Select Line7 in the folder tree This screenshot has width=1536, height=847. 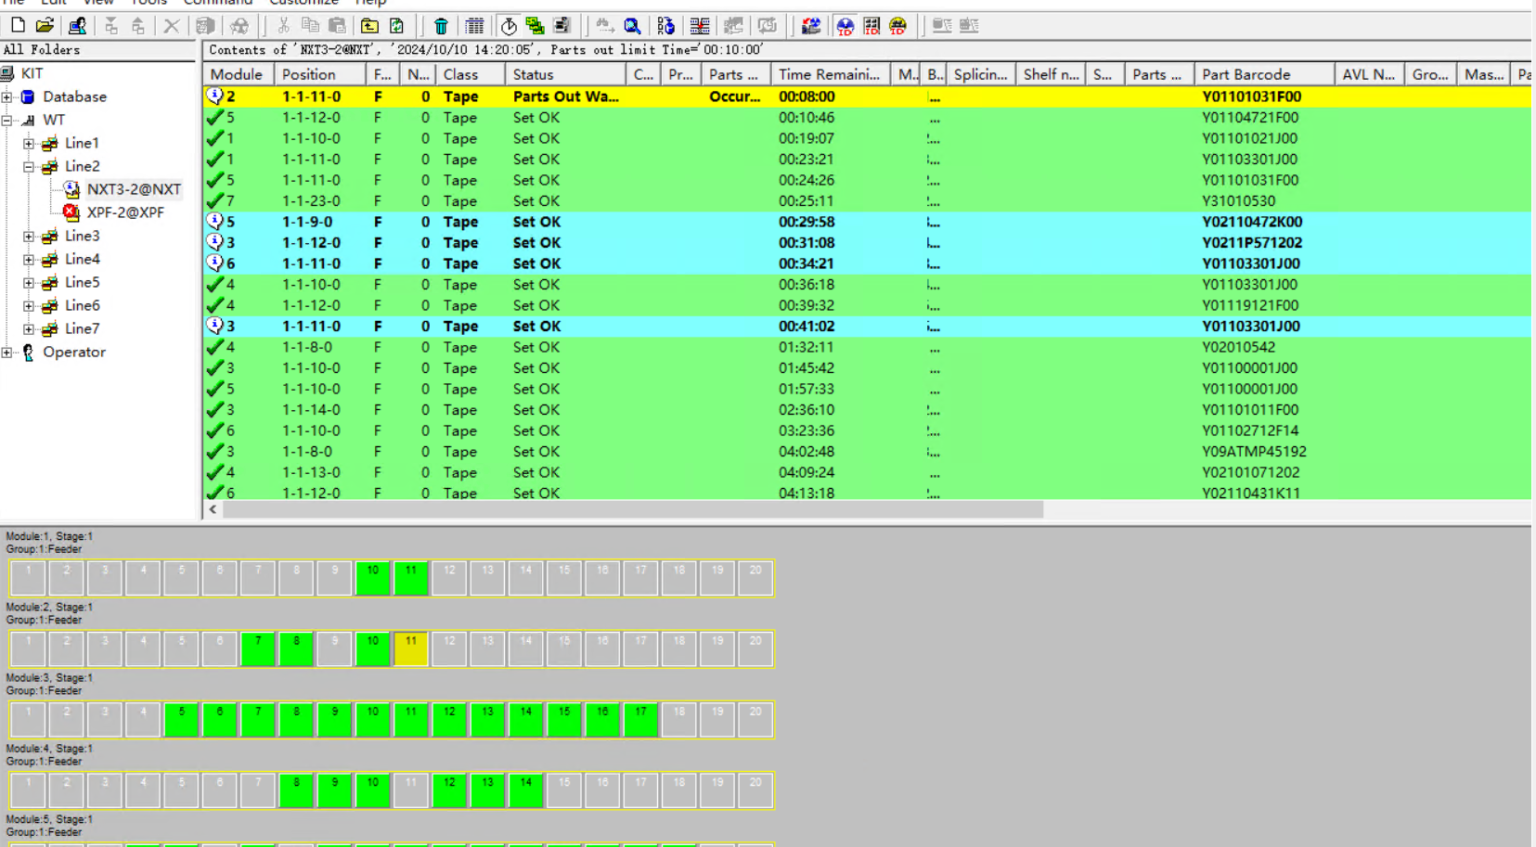pyautogui.click(x=82, y=328)
